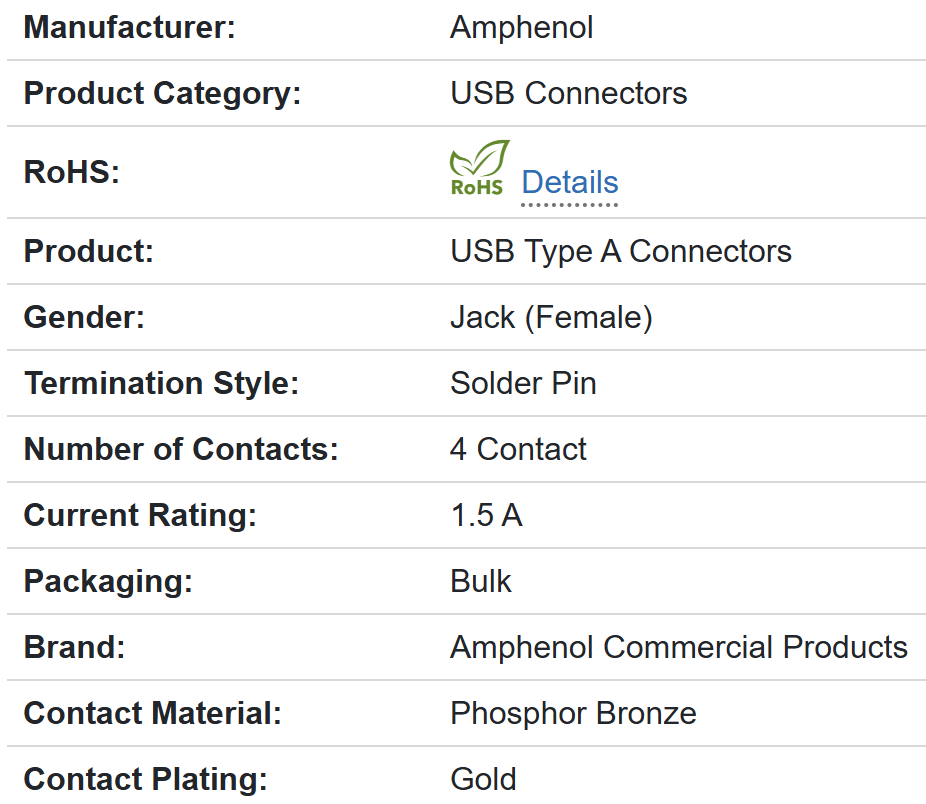Screen dimensions: 926x804
Task: Open the RoHS Details link
Action: pyautogui.click(x=569, y=183)
